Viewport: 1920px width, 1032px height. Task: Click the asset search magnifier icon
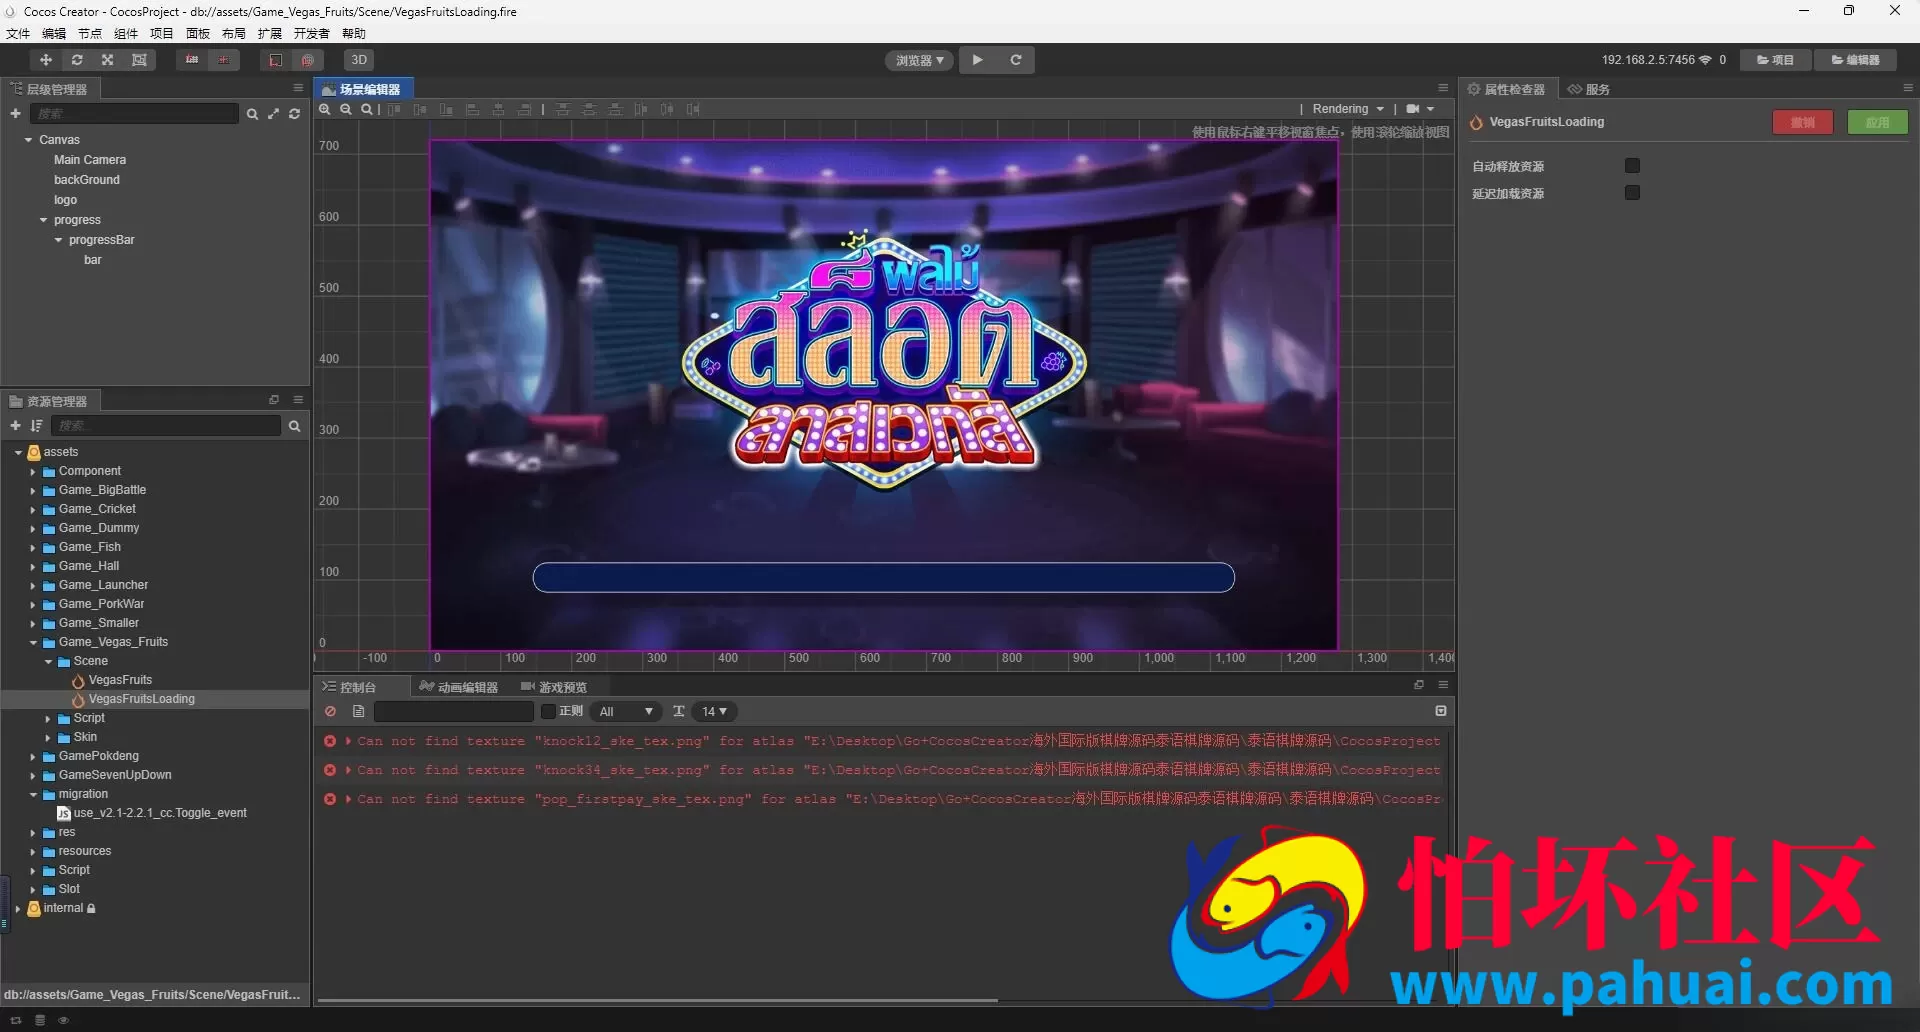294,427
